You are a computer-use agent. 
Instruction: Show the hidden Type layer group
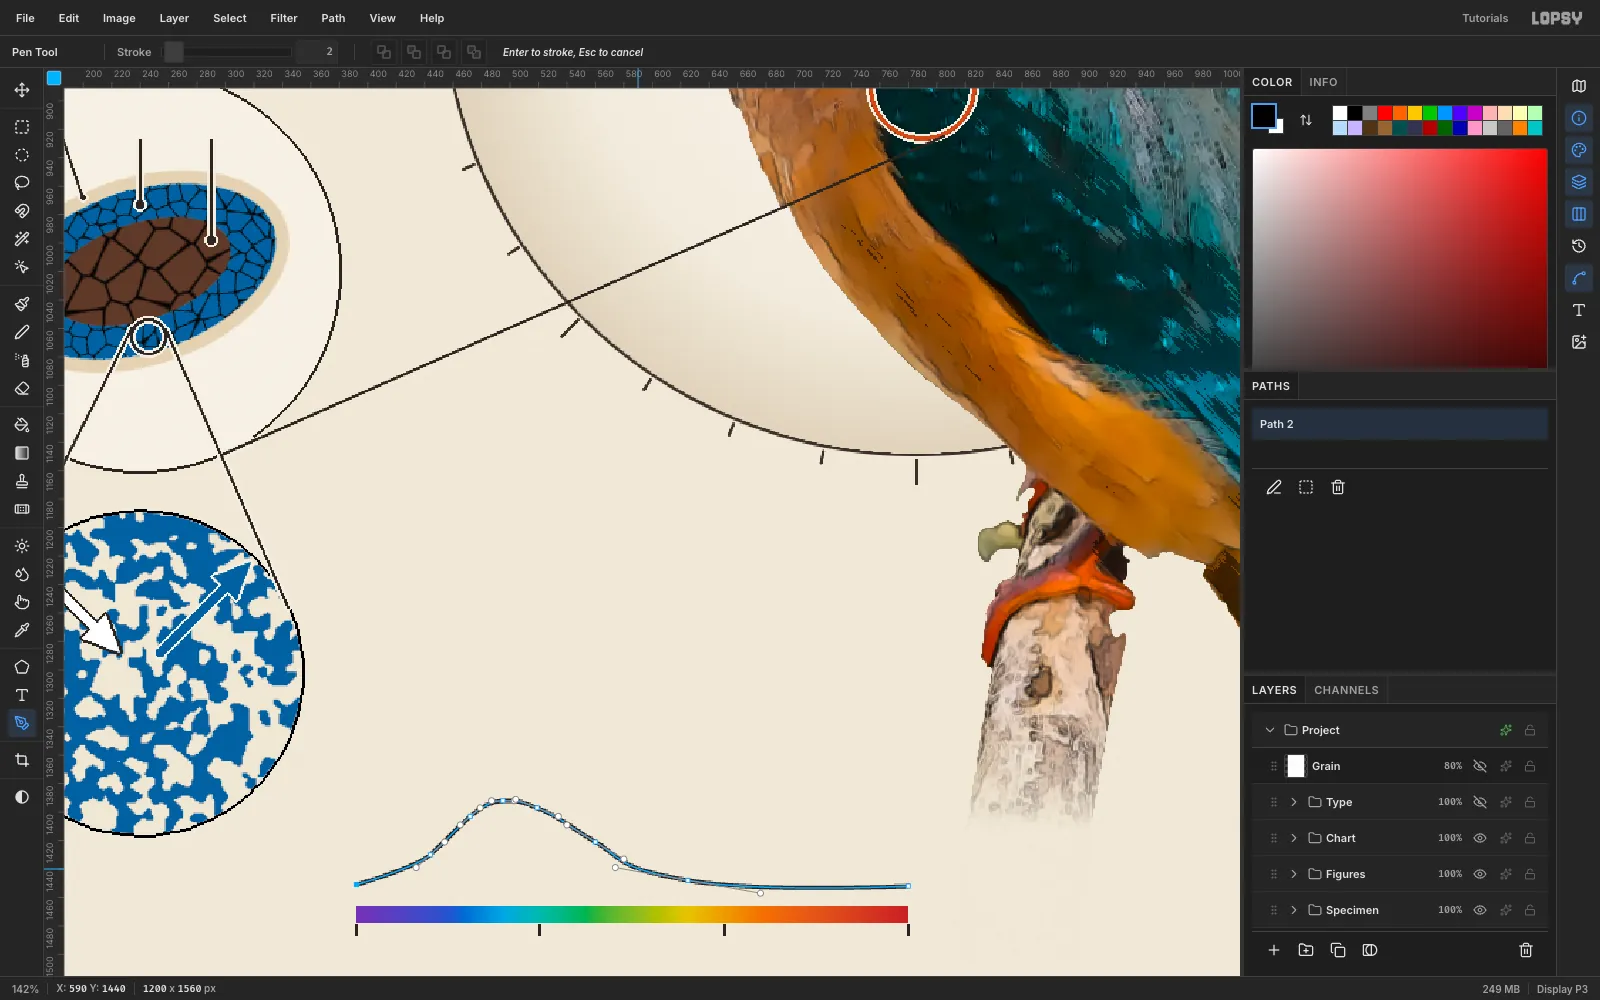pos(1480,802)
